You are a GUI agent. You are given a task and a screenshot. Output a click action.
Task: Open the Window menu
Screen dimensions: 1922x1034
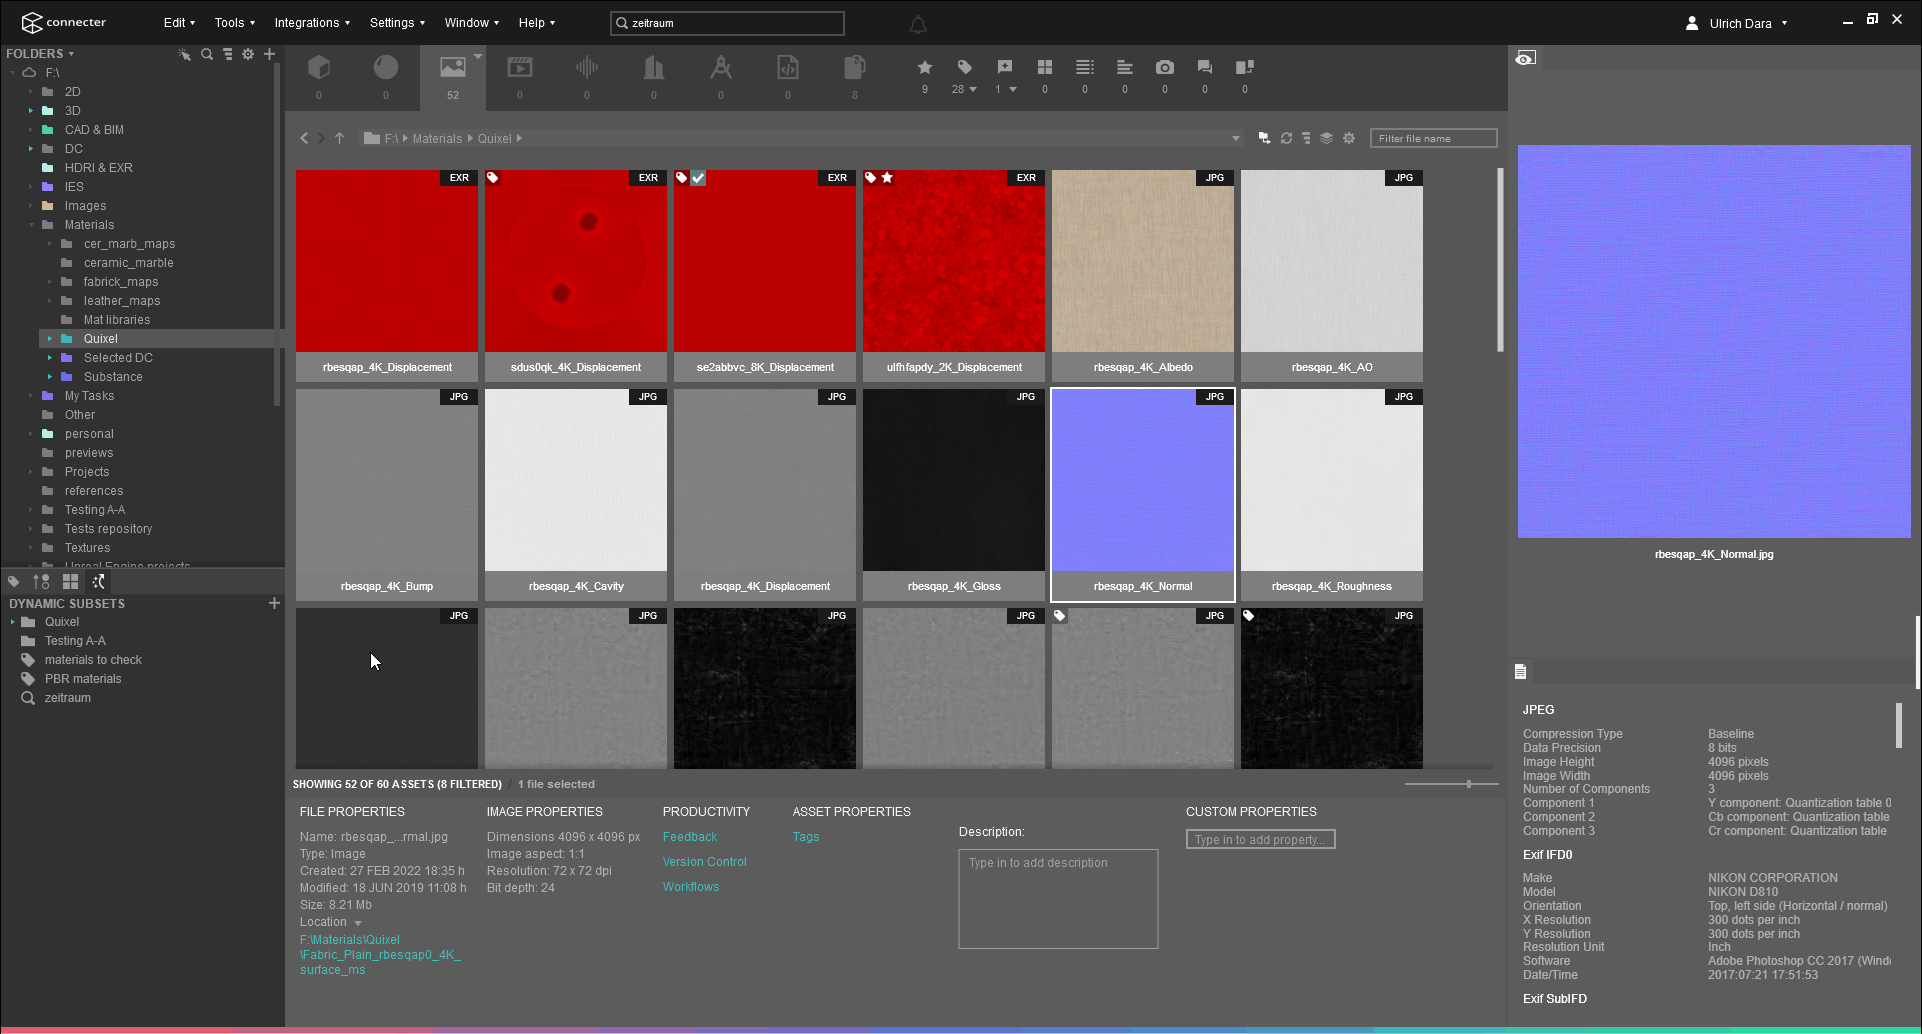point(472,23)
